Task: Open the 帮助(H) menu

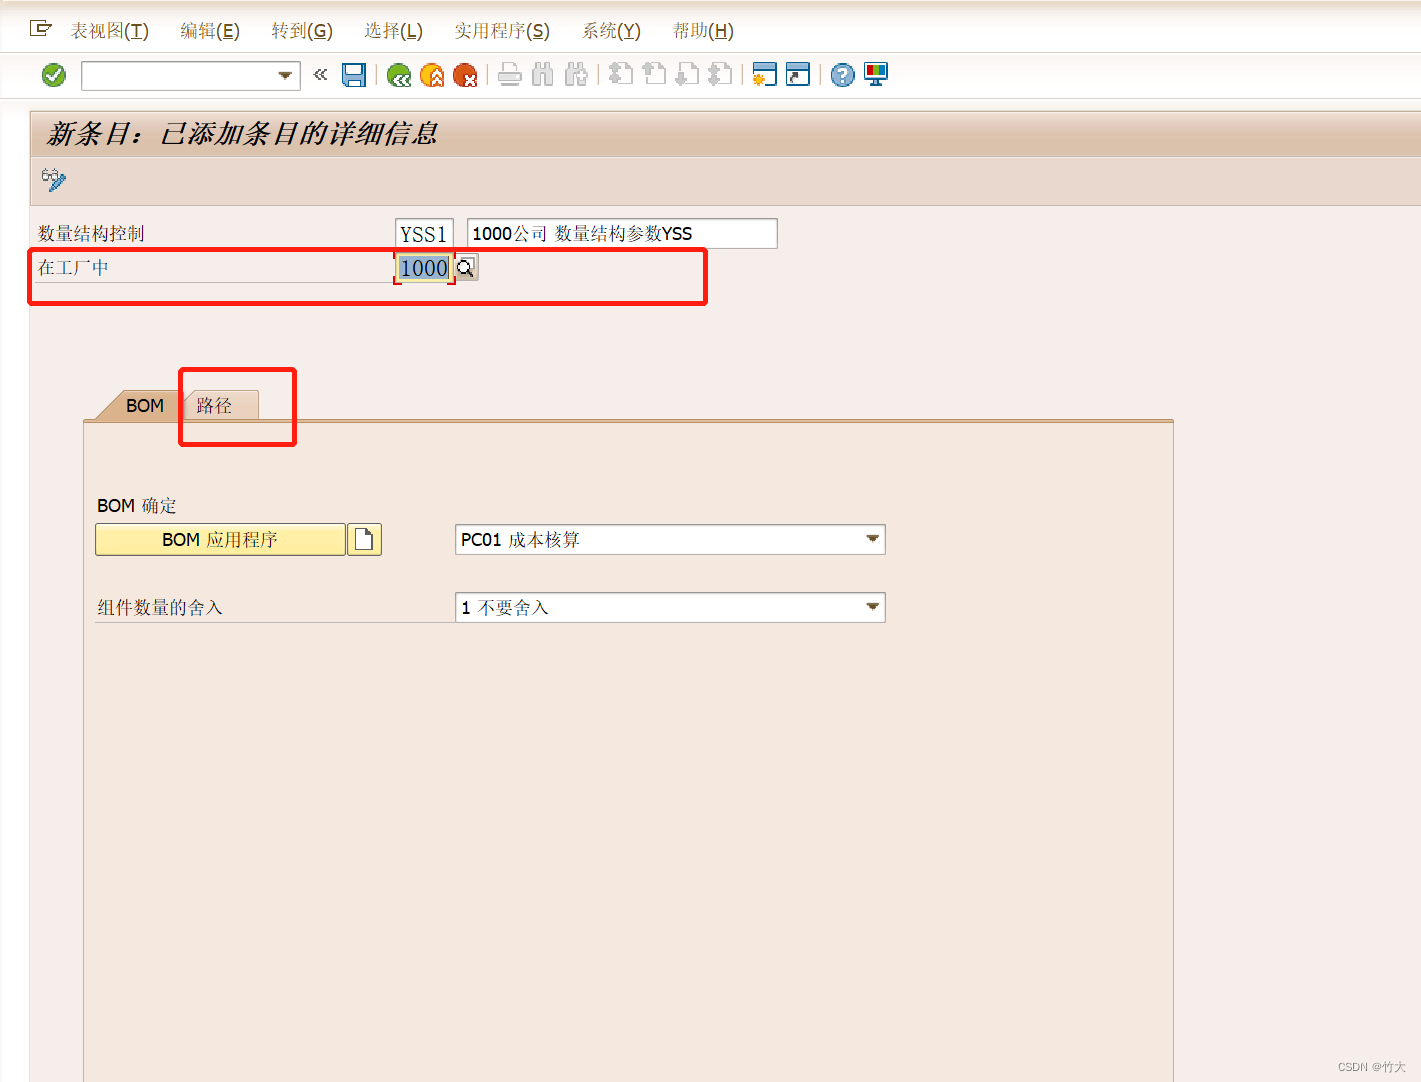Action: [703, 31]
